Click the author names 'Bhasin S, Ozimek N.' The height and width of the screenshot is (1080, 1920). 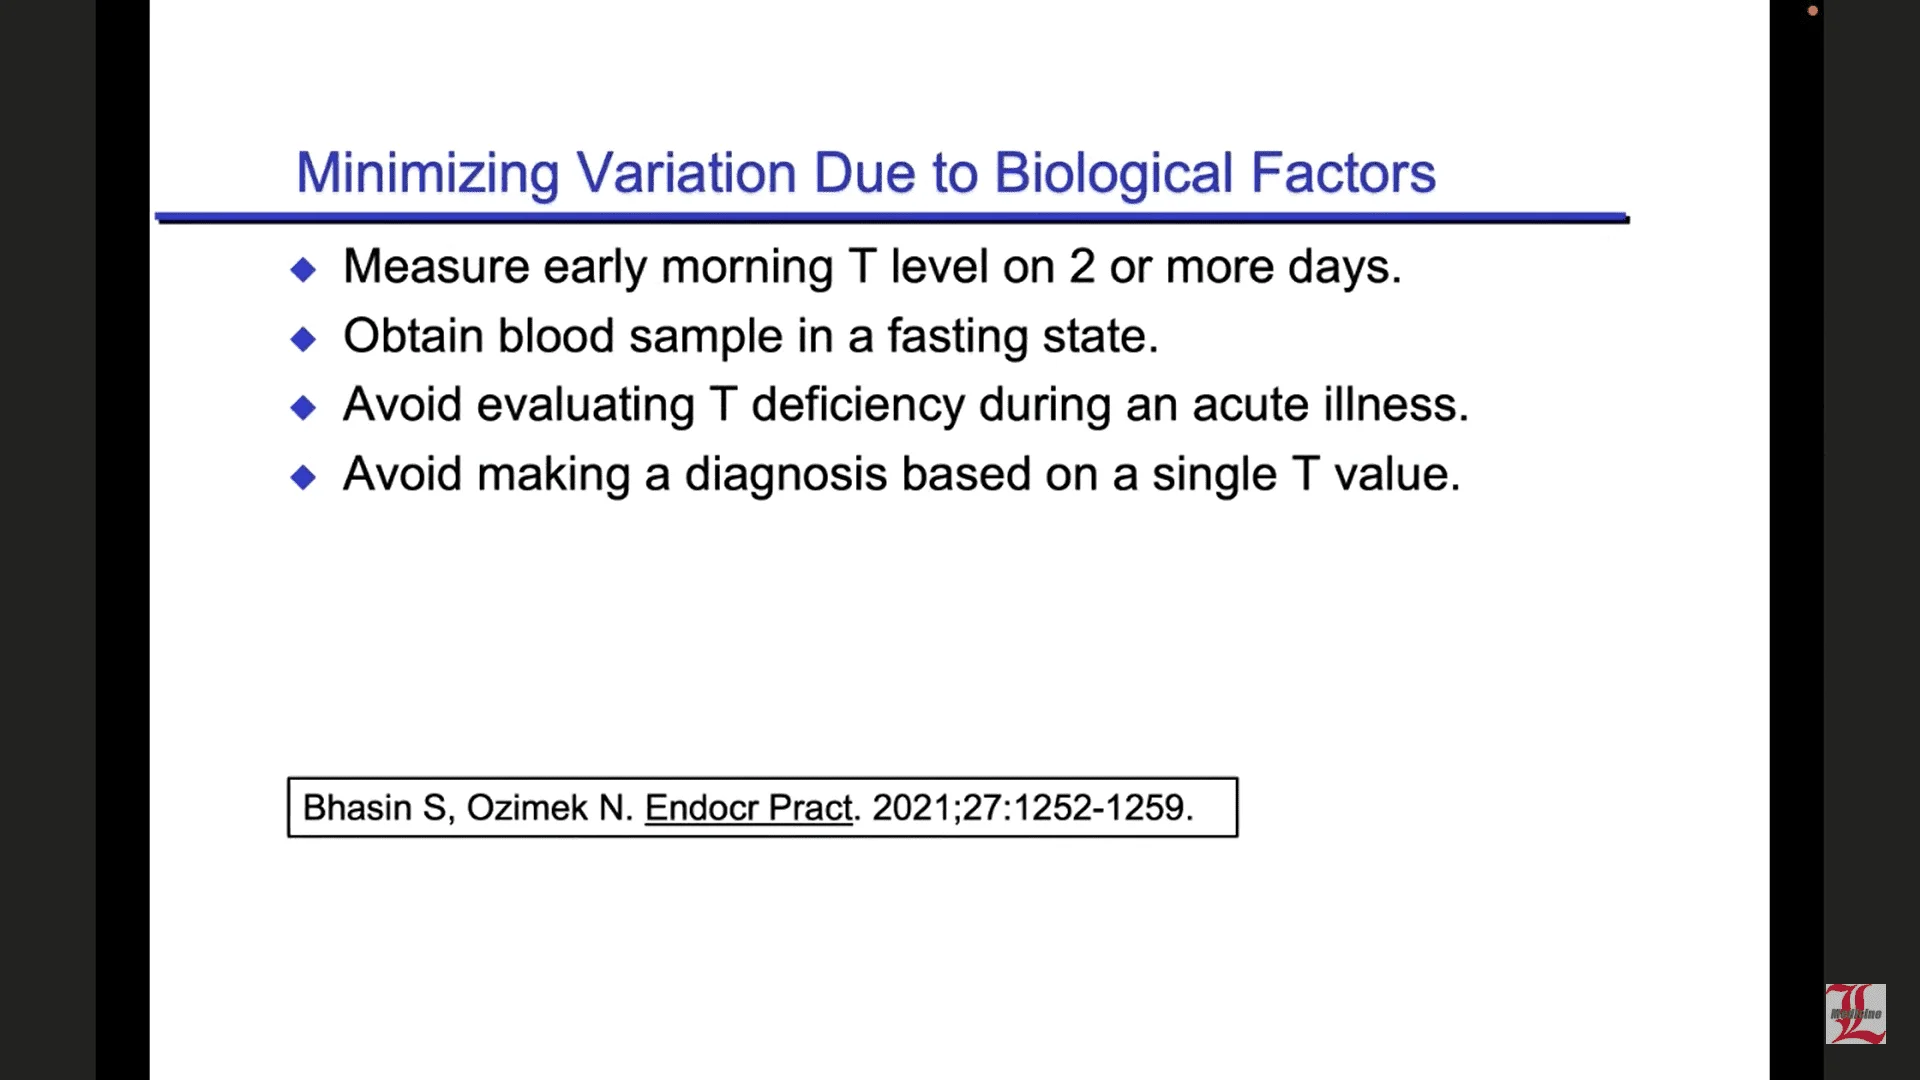(x=467, y=807)
